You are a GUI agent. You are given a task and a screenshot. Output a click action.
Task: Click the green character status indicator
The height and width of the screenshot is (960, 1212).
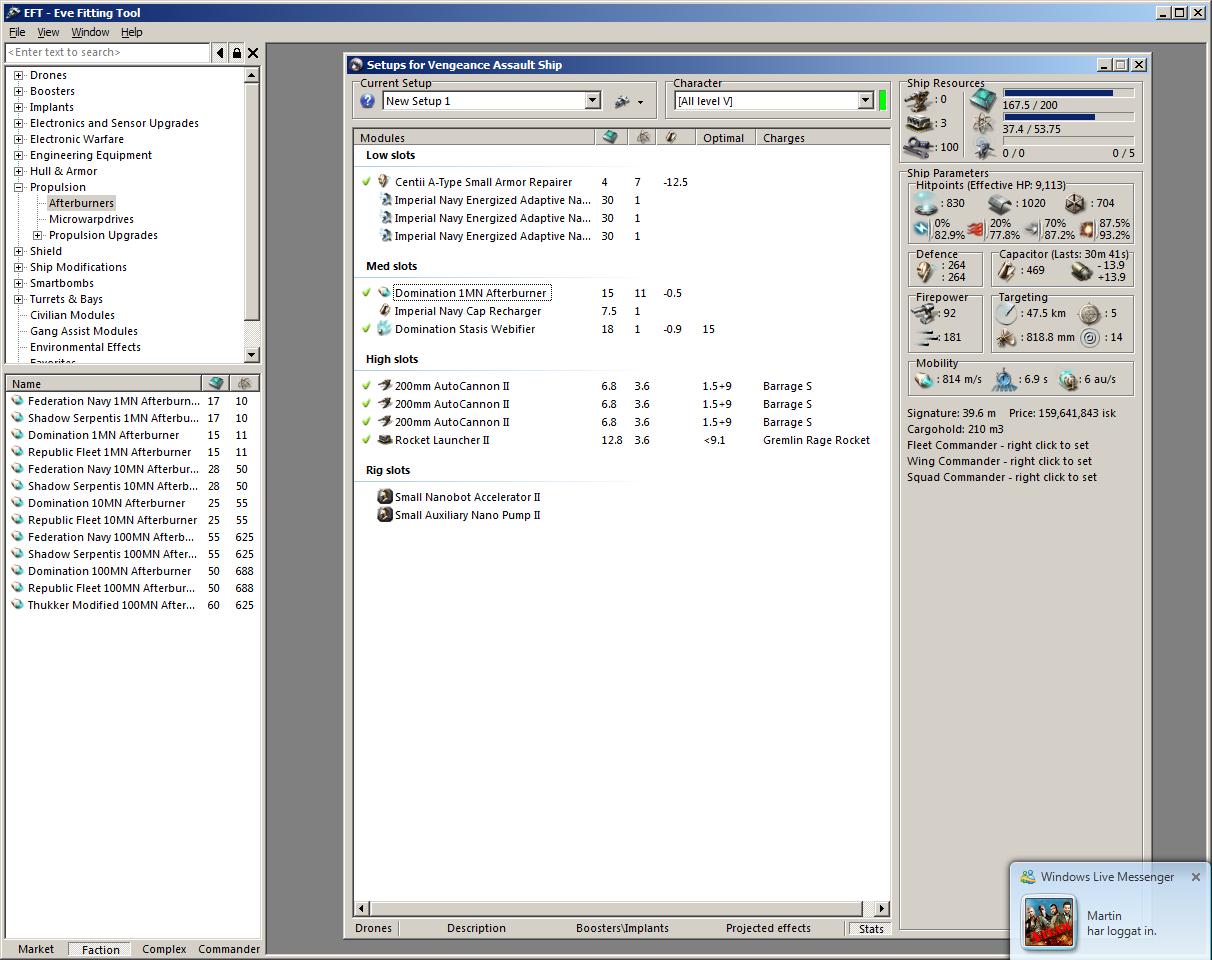(x=883, y=101)
